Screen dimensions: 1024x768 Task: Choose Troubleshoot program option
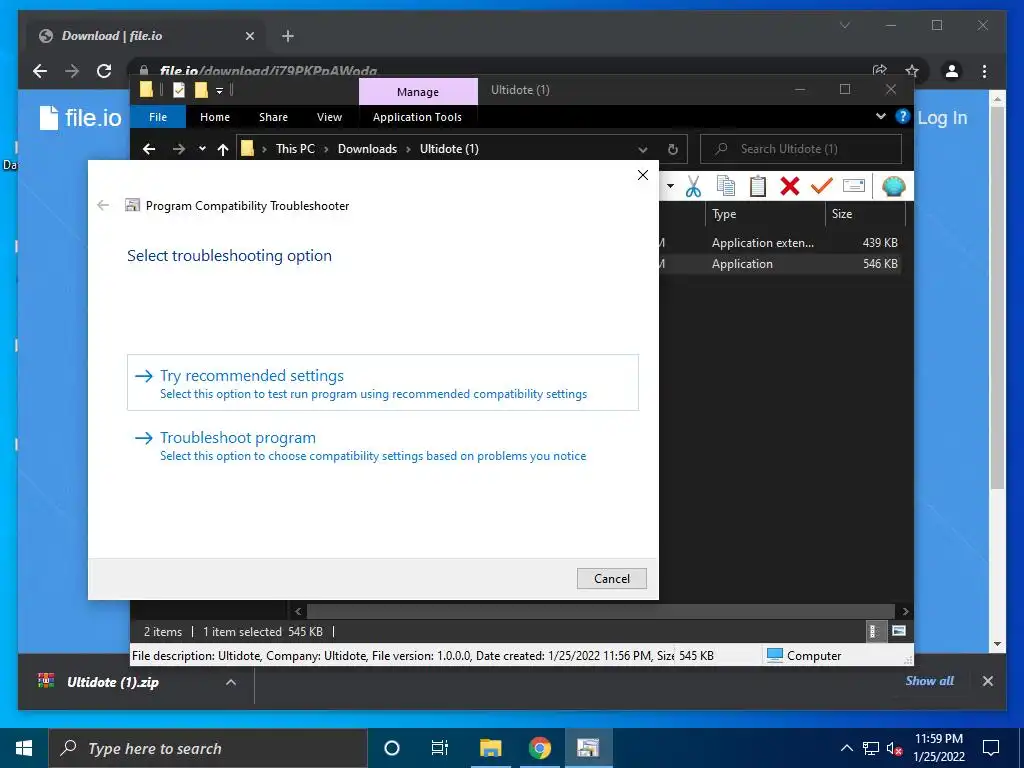(x=383, y=445)
